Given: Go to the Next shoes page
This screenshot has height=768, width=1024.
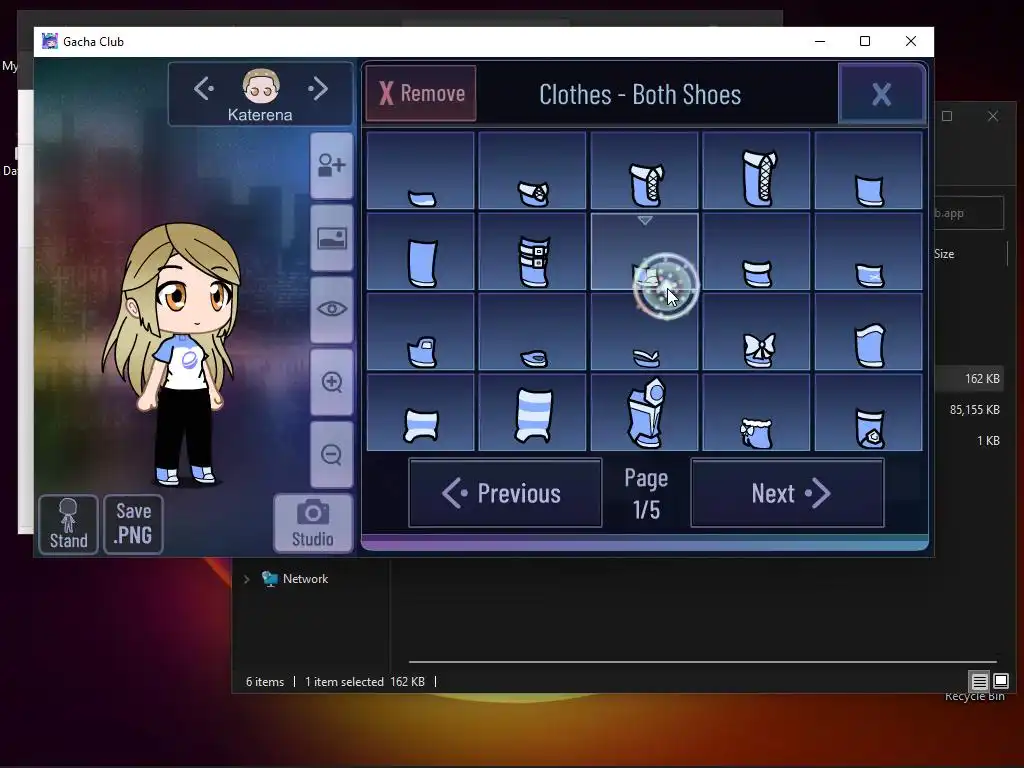Looking at the screenshot, I should [x=788, y=493].
